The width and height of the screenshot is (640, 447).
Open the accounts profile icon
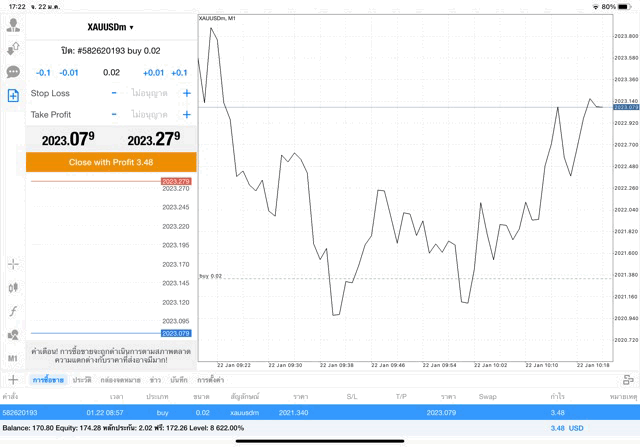13,25
